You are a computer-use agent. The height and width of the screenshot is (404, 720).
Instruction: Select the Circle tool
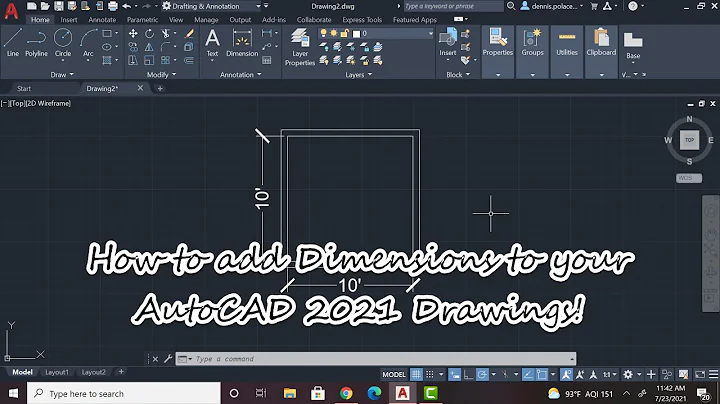coord(63,42)
